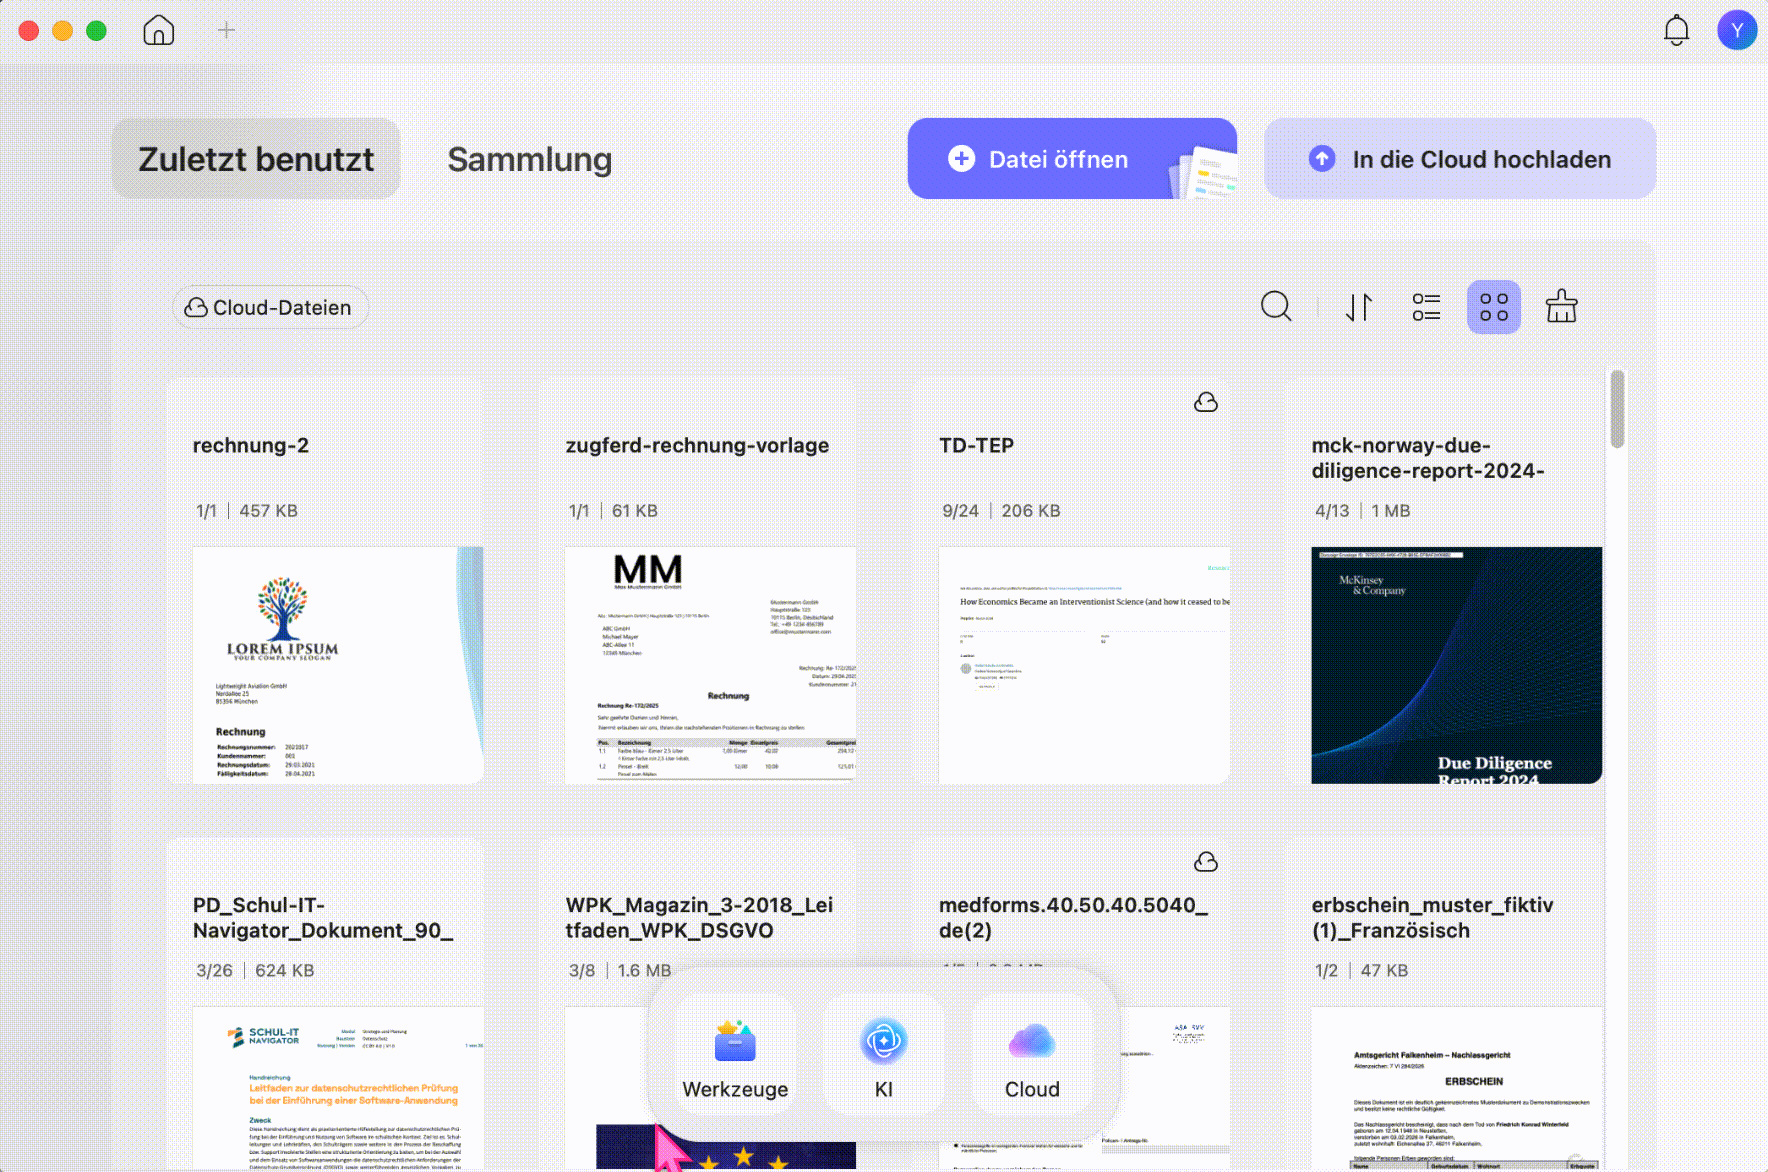Switch to the Sammlung tab

coord(529,159)
